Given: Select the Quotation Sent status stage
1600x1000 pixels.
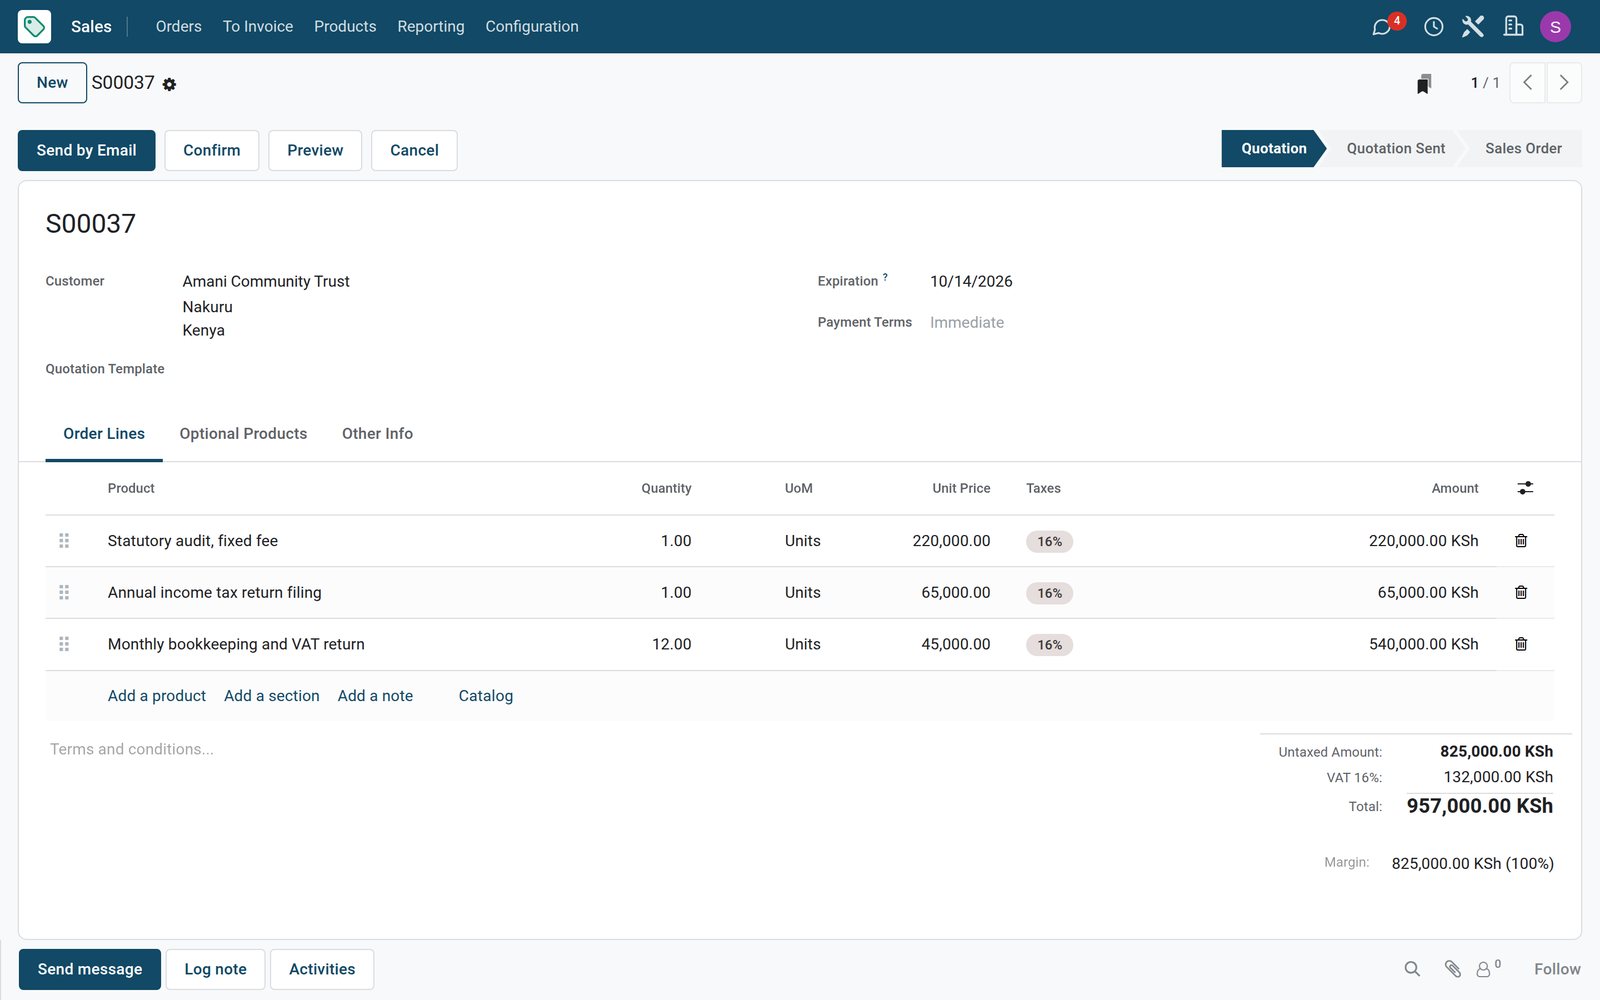Looking at the screenshot, I should [1395, 148].
